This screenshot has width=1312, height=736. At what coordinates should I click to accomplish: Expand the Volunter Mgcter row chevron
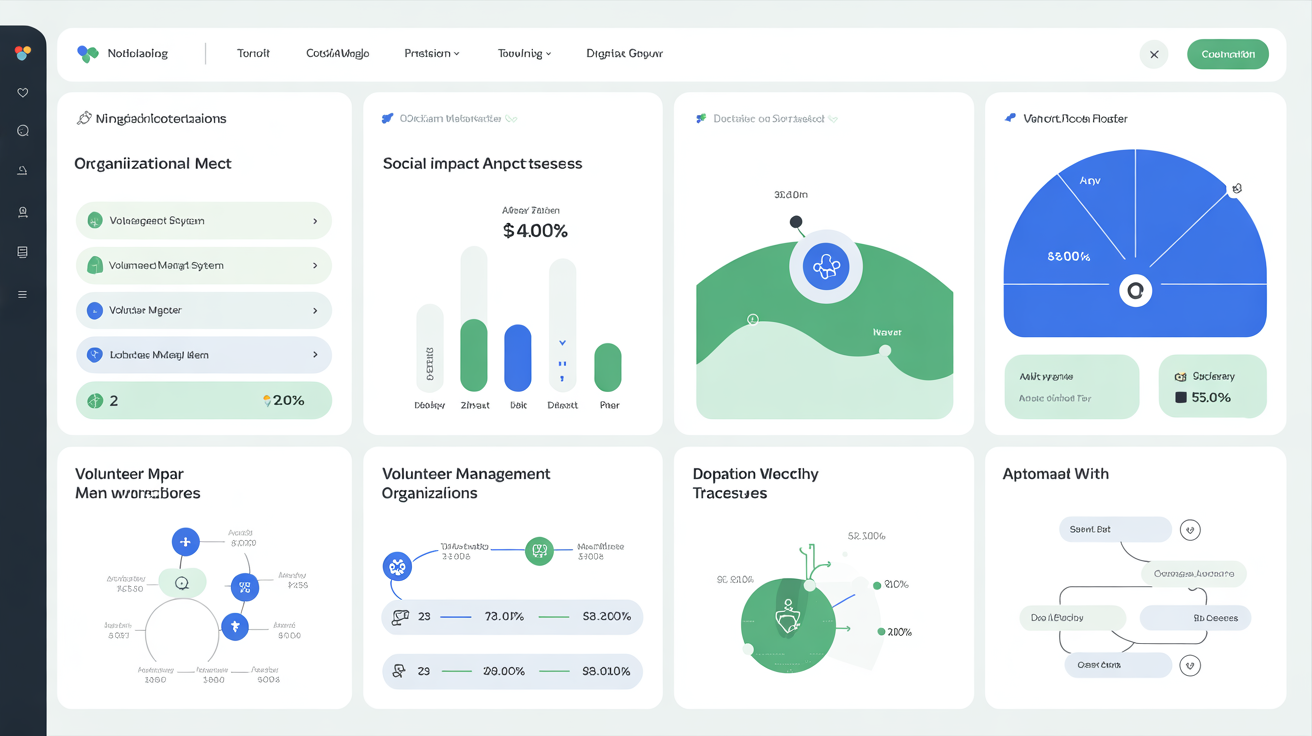315,311
